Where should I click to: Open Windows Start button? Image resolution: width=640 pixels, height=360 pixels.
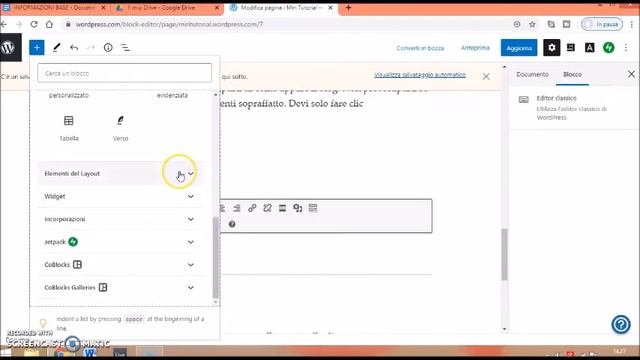click(x=6, y=353)
